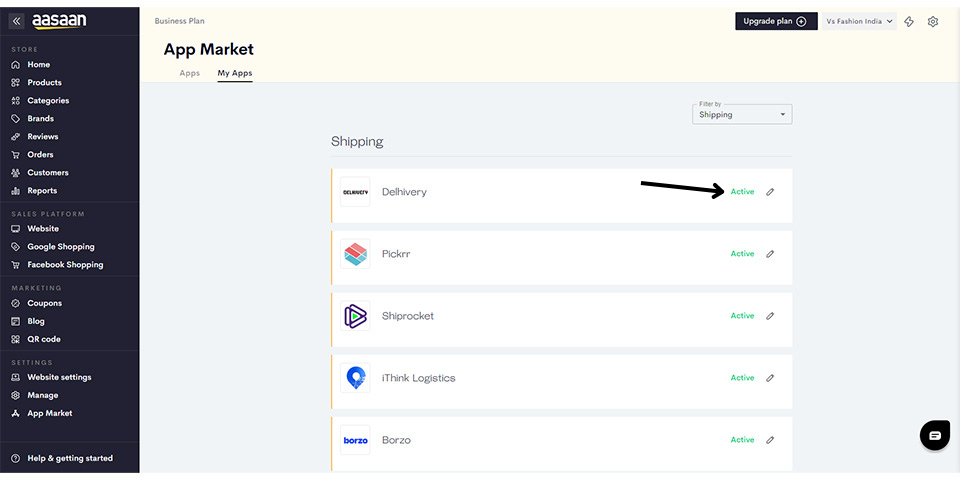Screen dimensions: 960x480
Task: Open Website under Sales Platform
Action: click(x=43, y=228)
